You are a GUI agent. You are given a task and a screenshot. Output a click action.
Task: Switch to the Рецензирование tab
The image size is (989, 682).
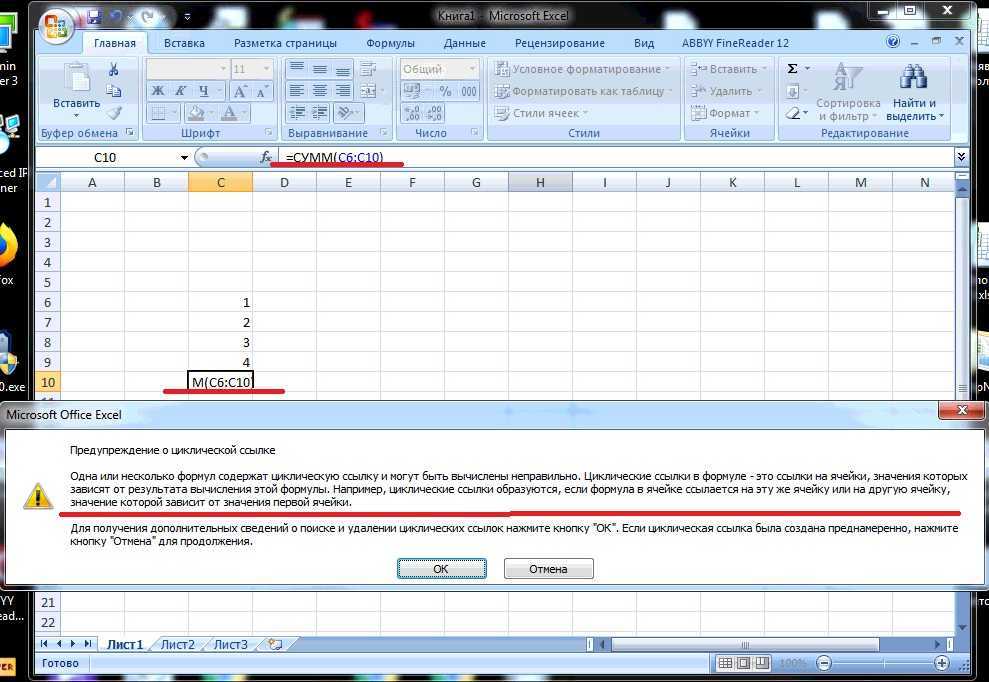click(559, 43)
